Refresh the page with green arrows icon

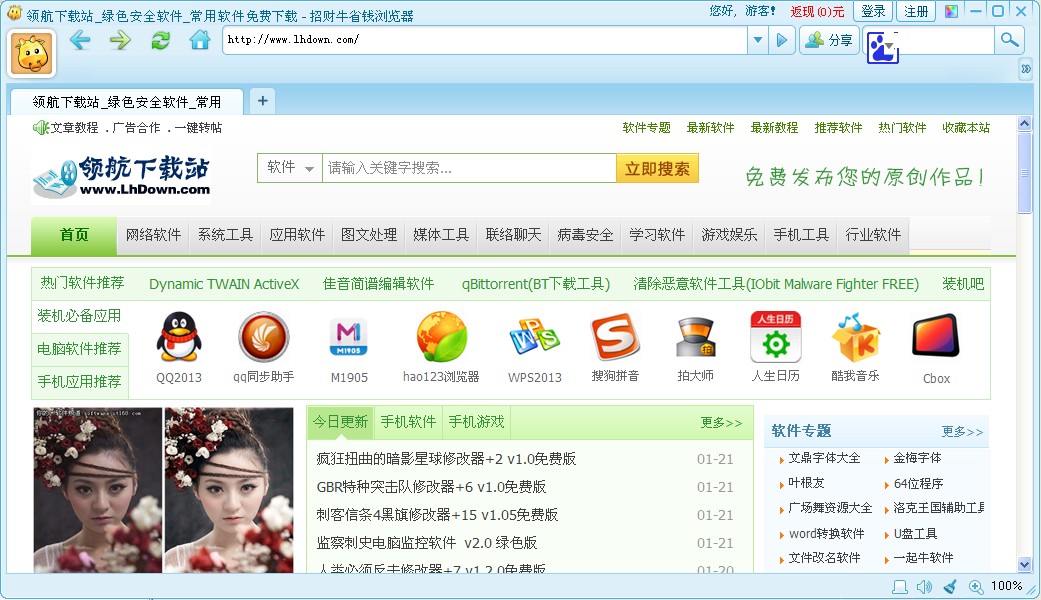[160, 40]
